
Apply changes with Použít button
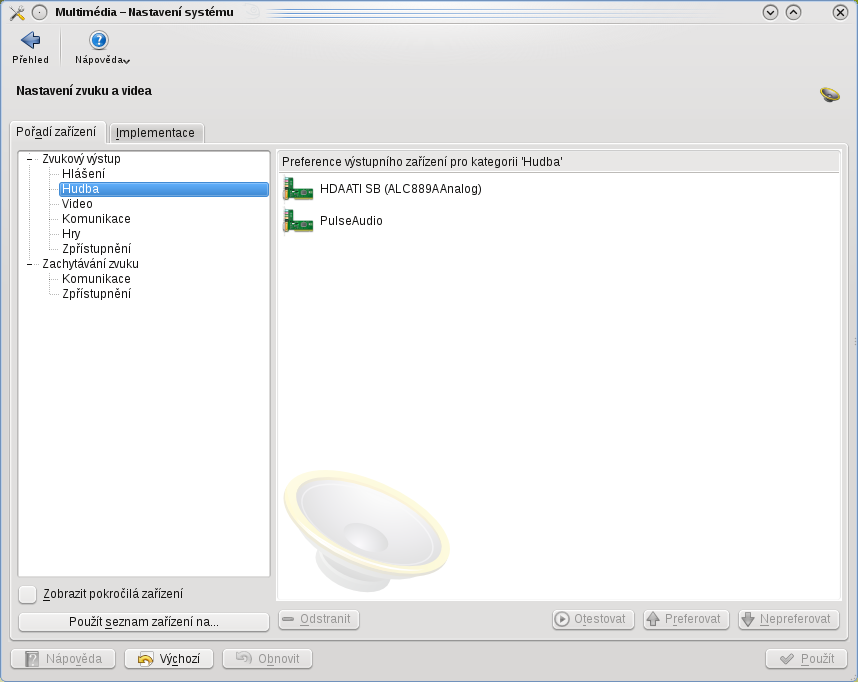pyautogui.click(x=807, y=658)
